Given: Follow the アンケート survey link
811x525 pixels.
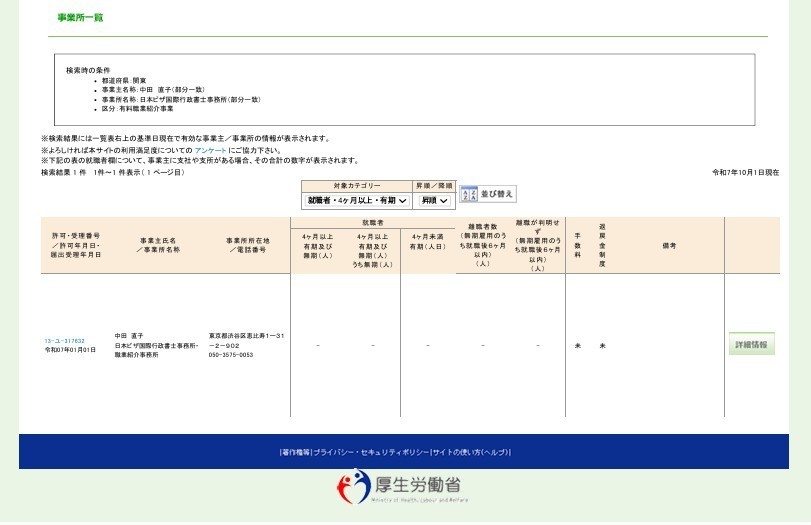Looking at the screenshot, I should [x=210, y=150].
